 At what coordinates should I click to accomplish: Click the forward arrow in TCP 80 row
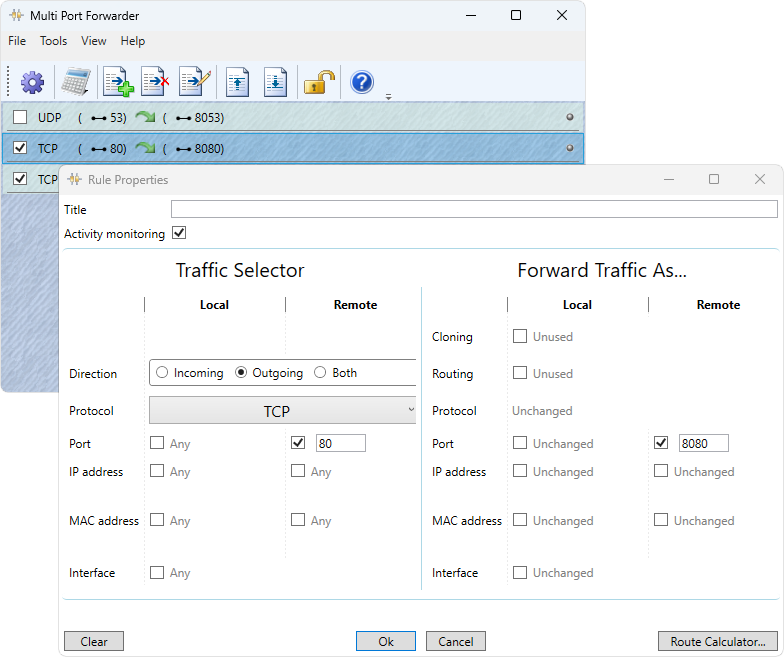145,148
